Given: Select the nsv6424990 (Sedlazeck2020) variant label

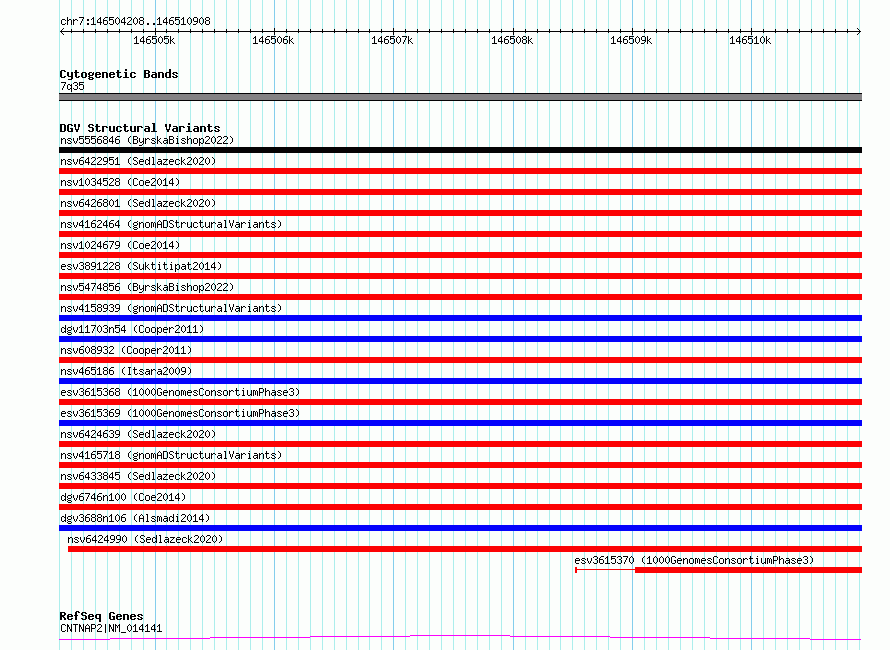Looking at the screenshot, I should click(145, 539).
